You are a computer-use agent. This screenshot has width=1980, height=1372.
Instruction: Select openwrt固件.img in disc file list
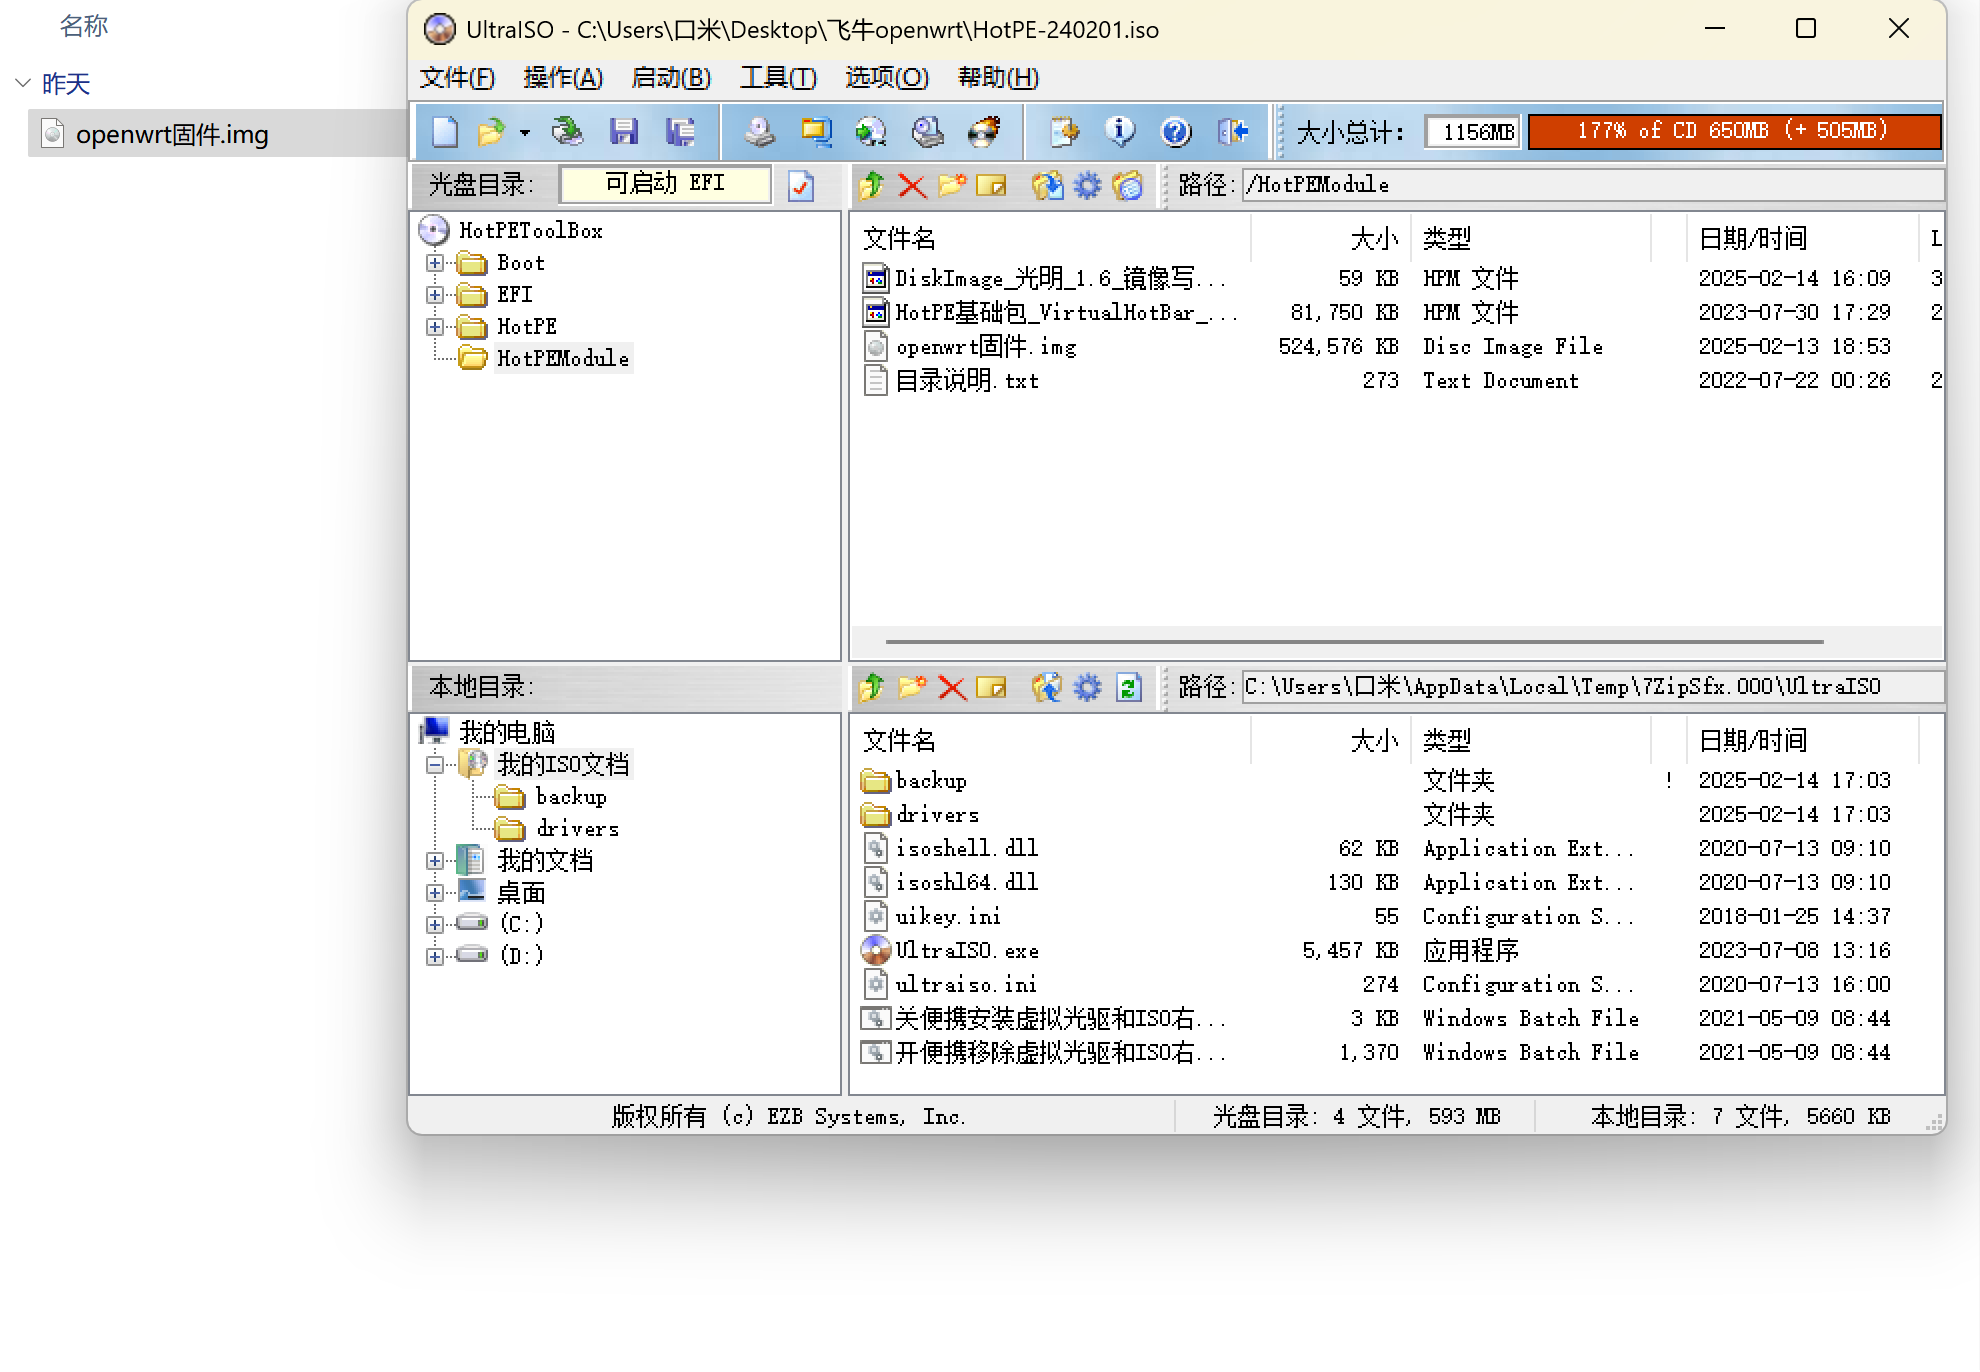tap(986, 347)
